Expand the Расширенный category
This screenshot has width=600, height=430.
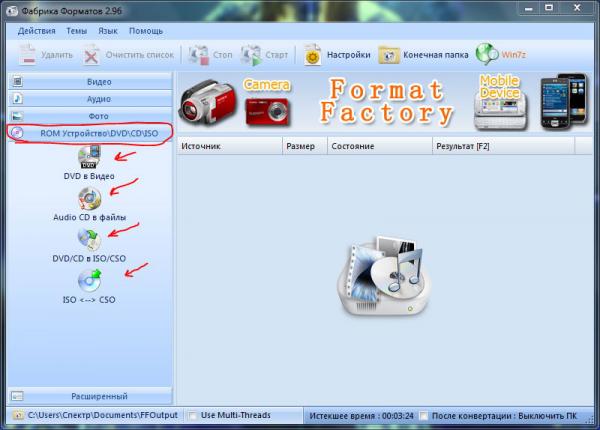click(x=90, y=396)
